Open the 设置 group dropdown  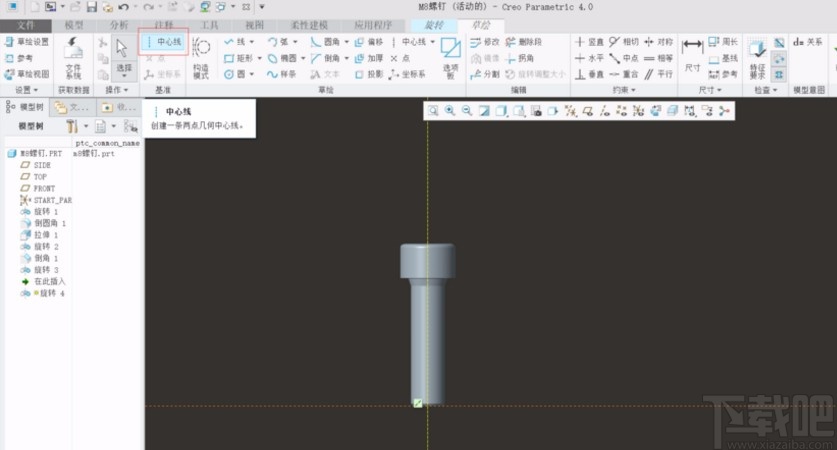[26, 90]
